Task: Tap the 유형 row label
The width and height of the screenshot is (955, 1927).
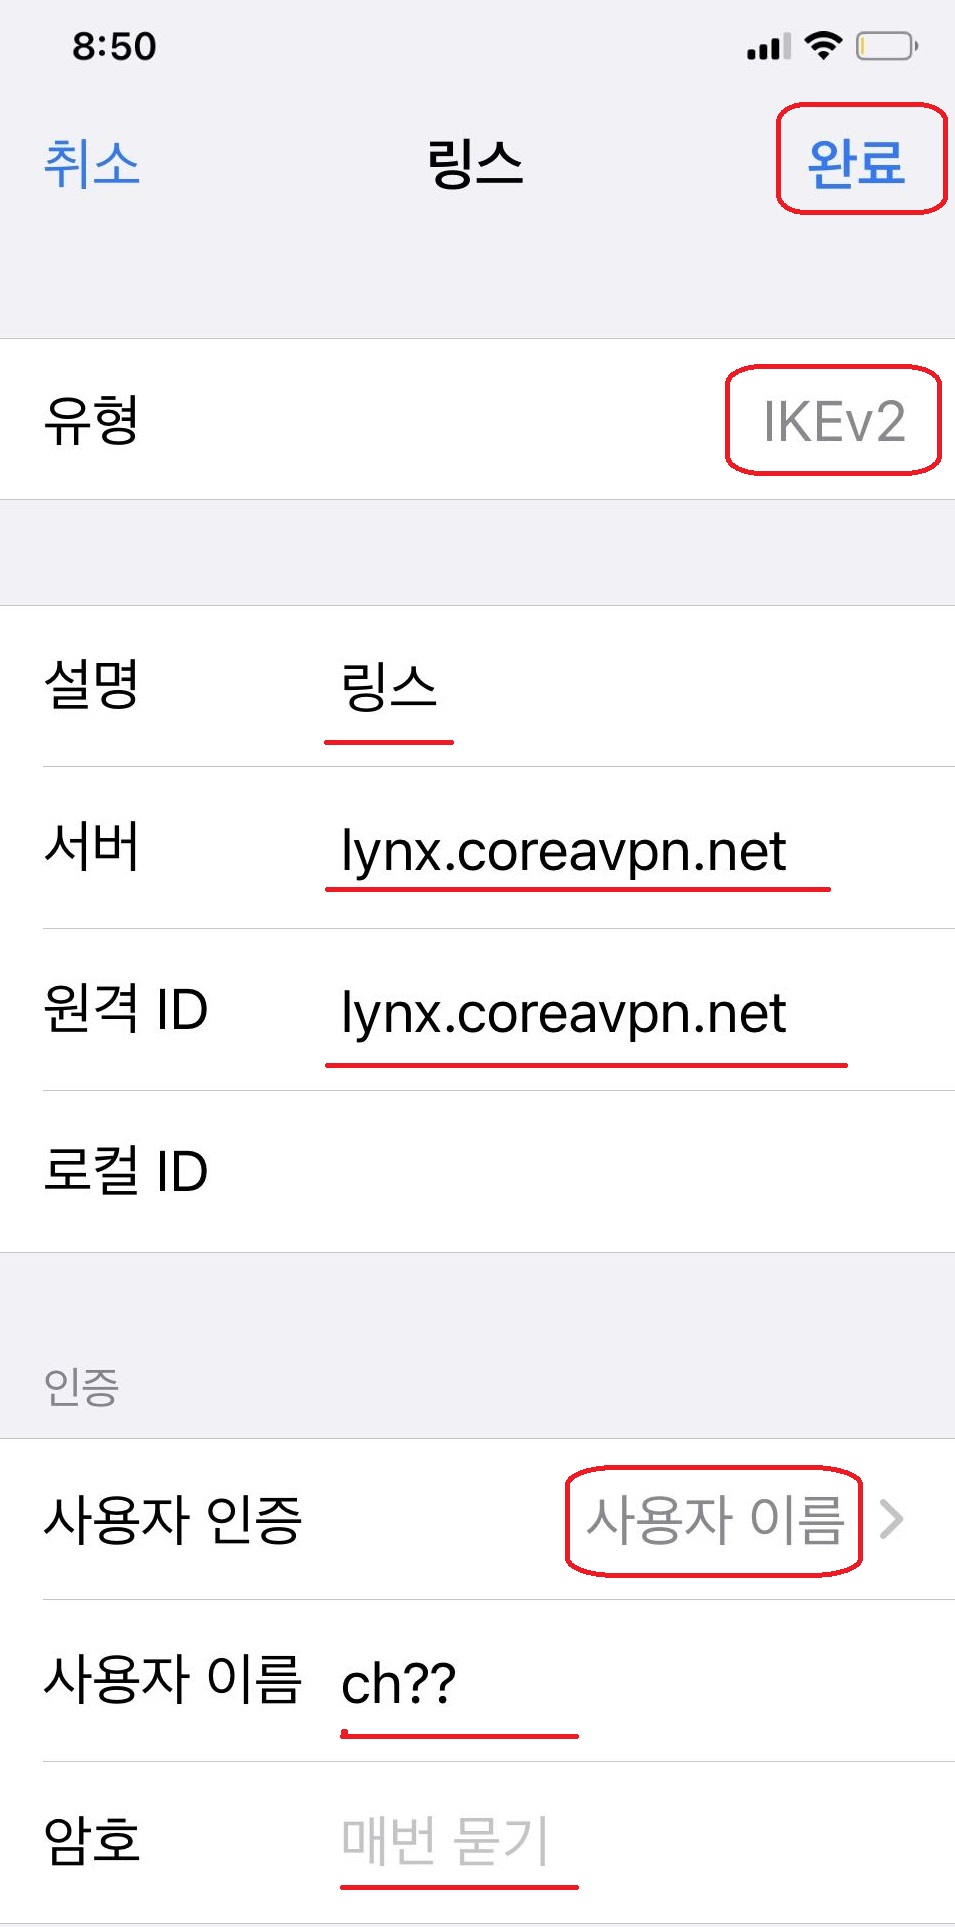Action: pos(91,420)
